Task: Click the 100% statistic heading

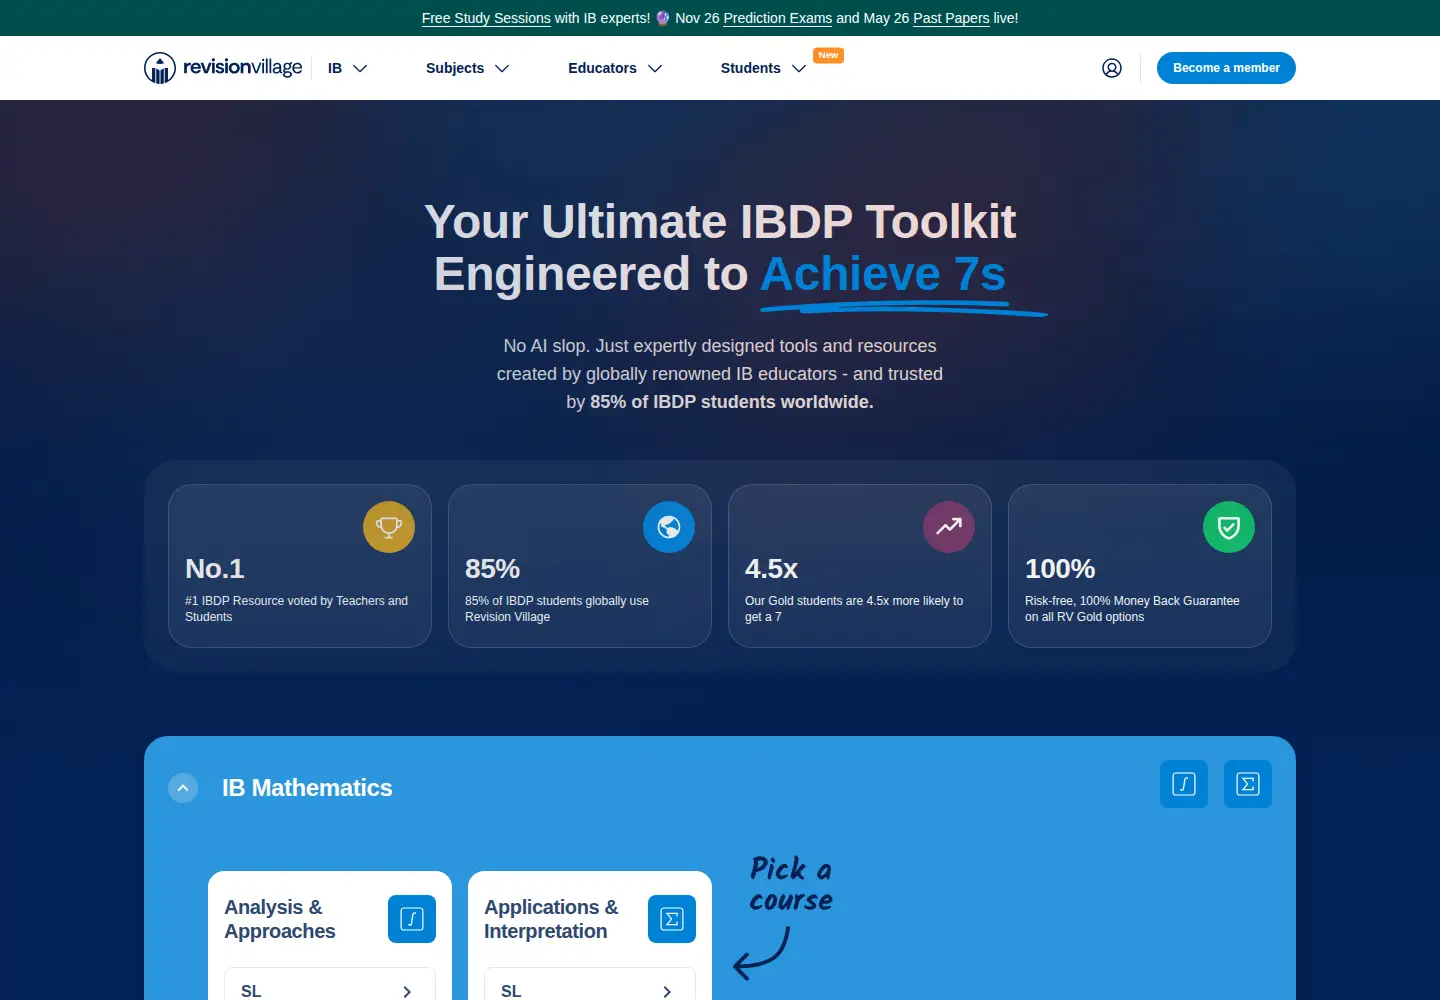Action: pyautogui.click(x=1060, y=569)
